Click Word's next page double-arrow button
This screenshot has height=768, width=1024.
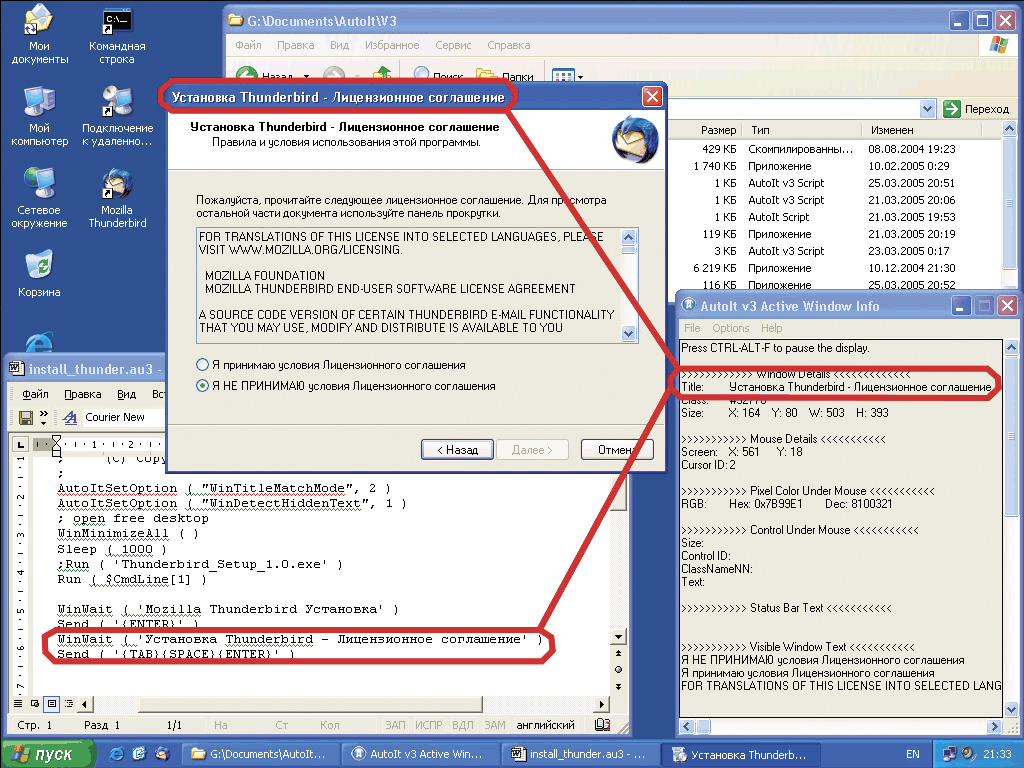(618, 686)
